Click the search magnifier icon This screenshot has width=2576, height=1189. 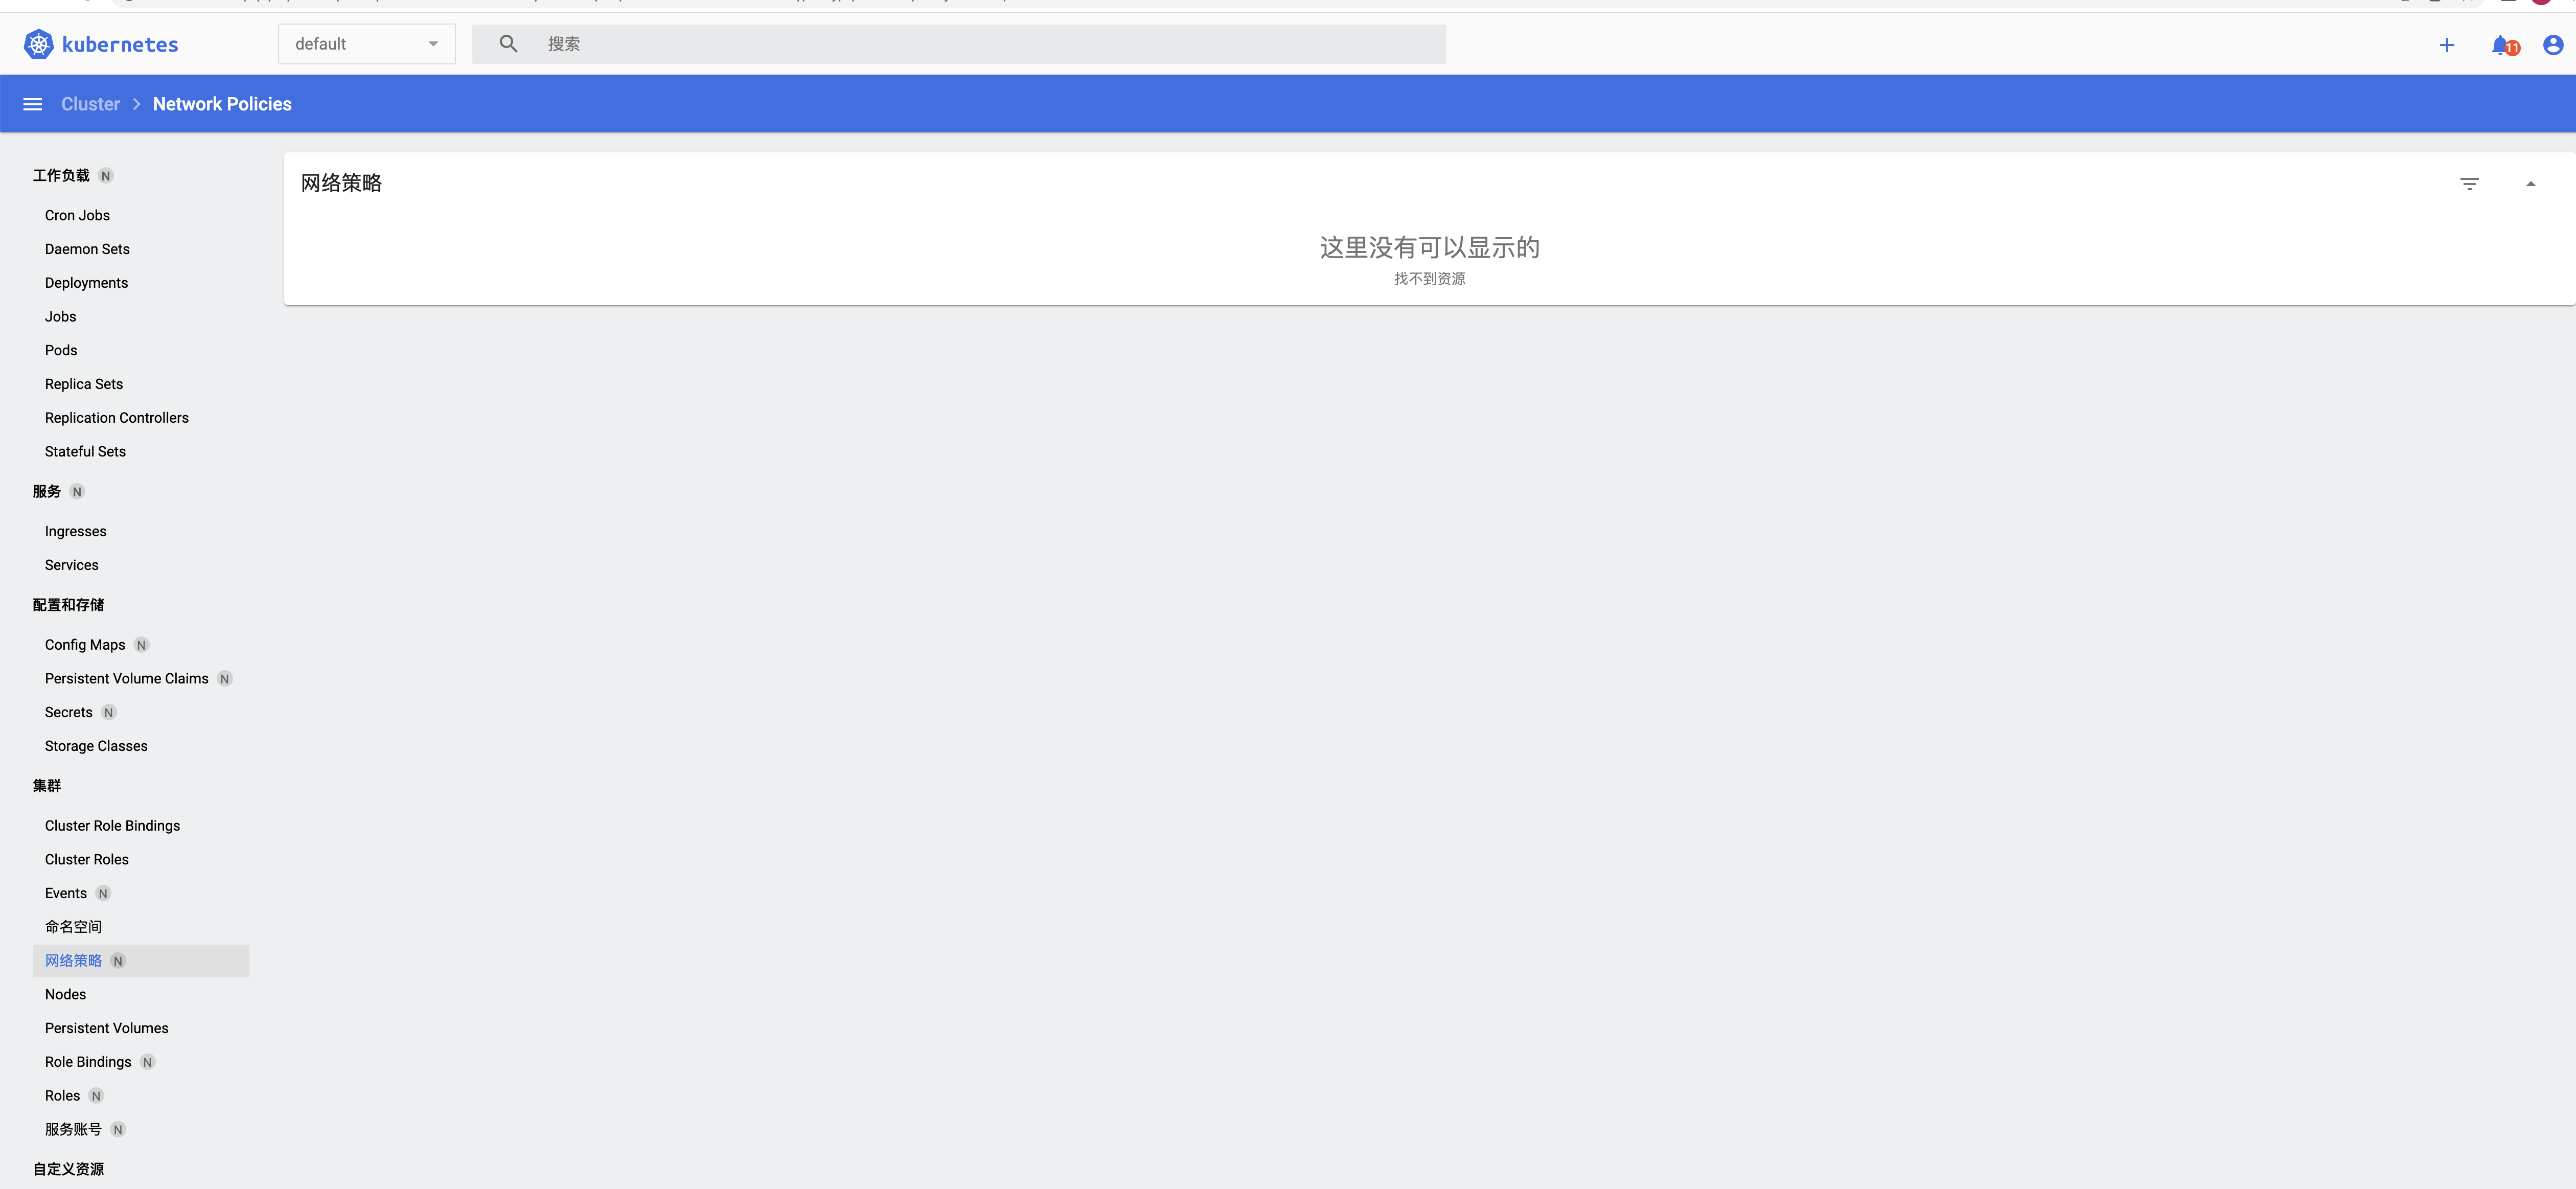pyautogui.click(x=508, y=44)
